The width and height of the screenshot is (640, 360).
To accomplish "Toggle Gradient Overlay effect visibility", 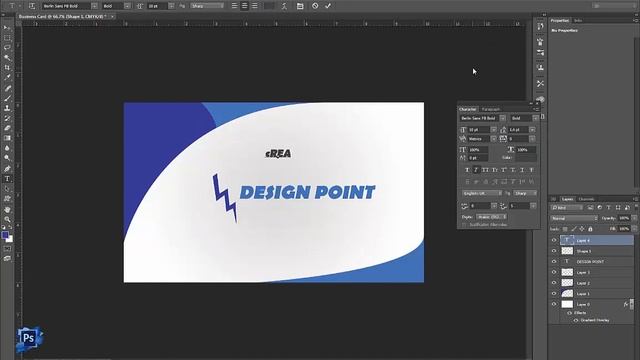I will (x=576, y=320).
